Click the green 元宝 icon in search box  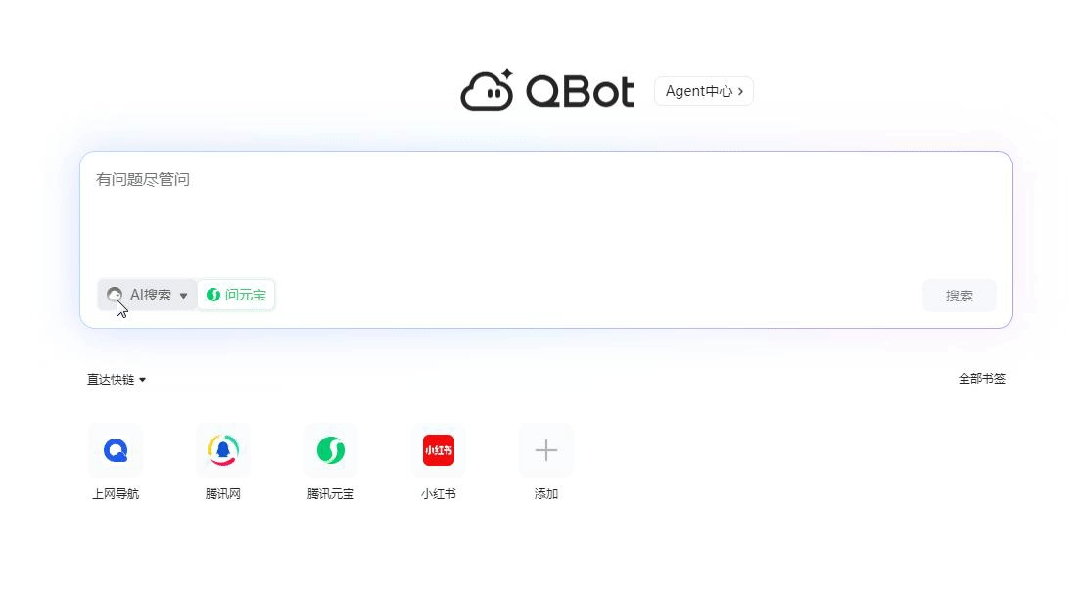click(x=213, y=295)
